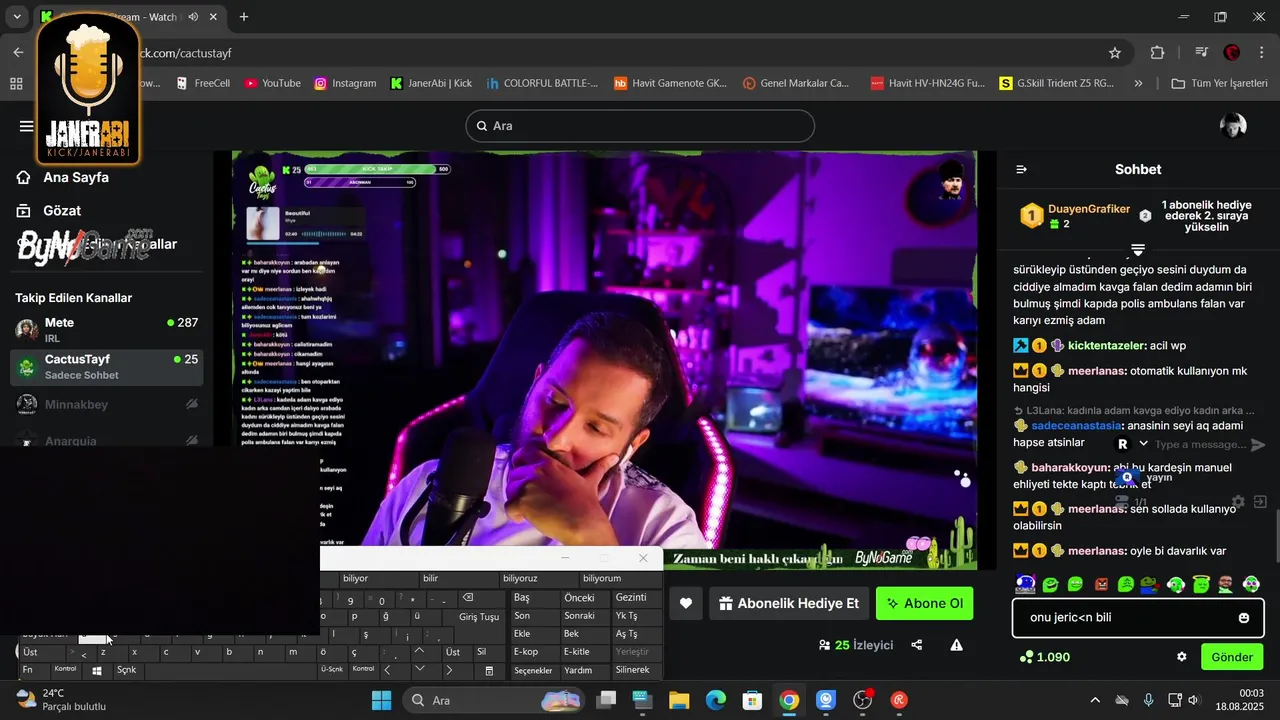This screenshot has height=720, width=1280.
Task: Toggle the Kick sidebar hamburger menu
Action: point(26,126)
